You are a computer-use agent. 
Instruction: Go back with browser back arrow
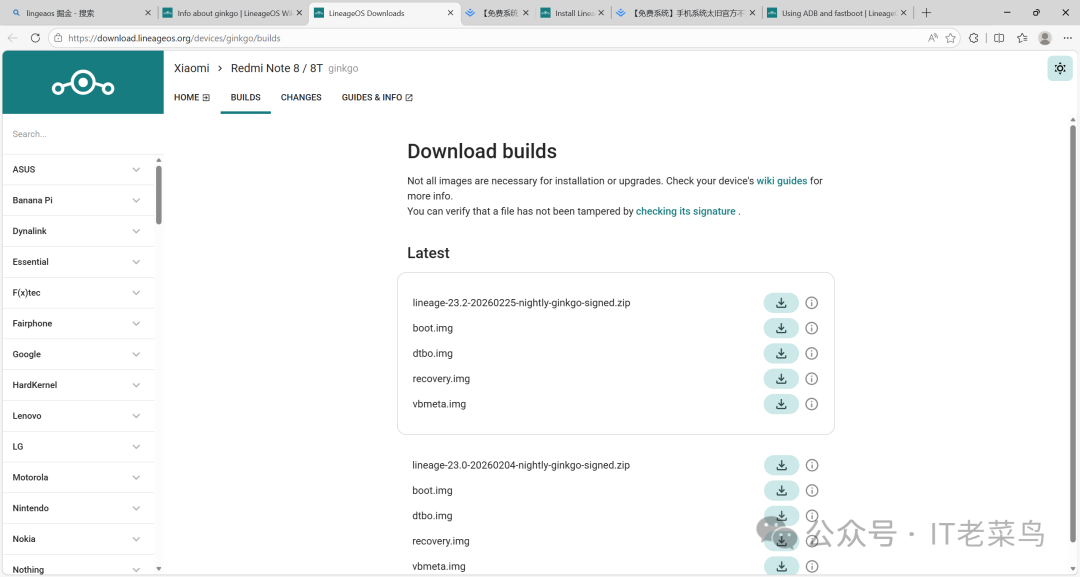point(12,38)
